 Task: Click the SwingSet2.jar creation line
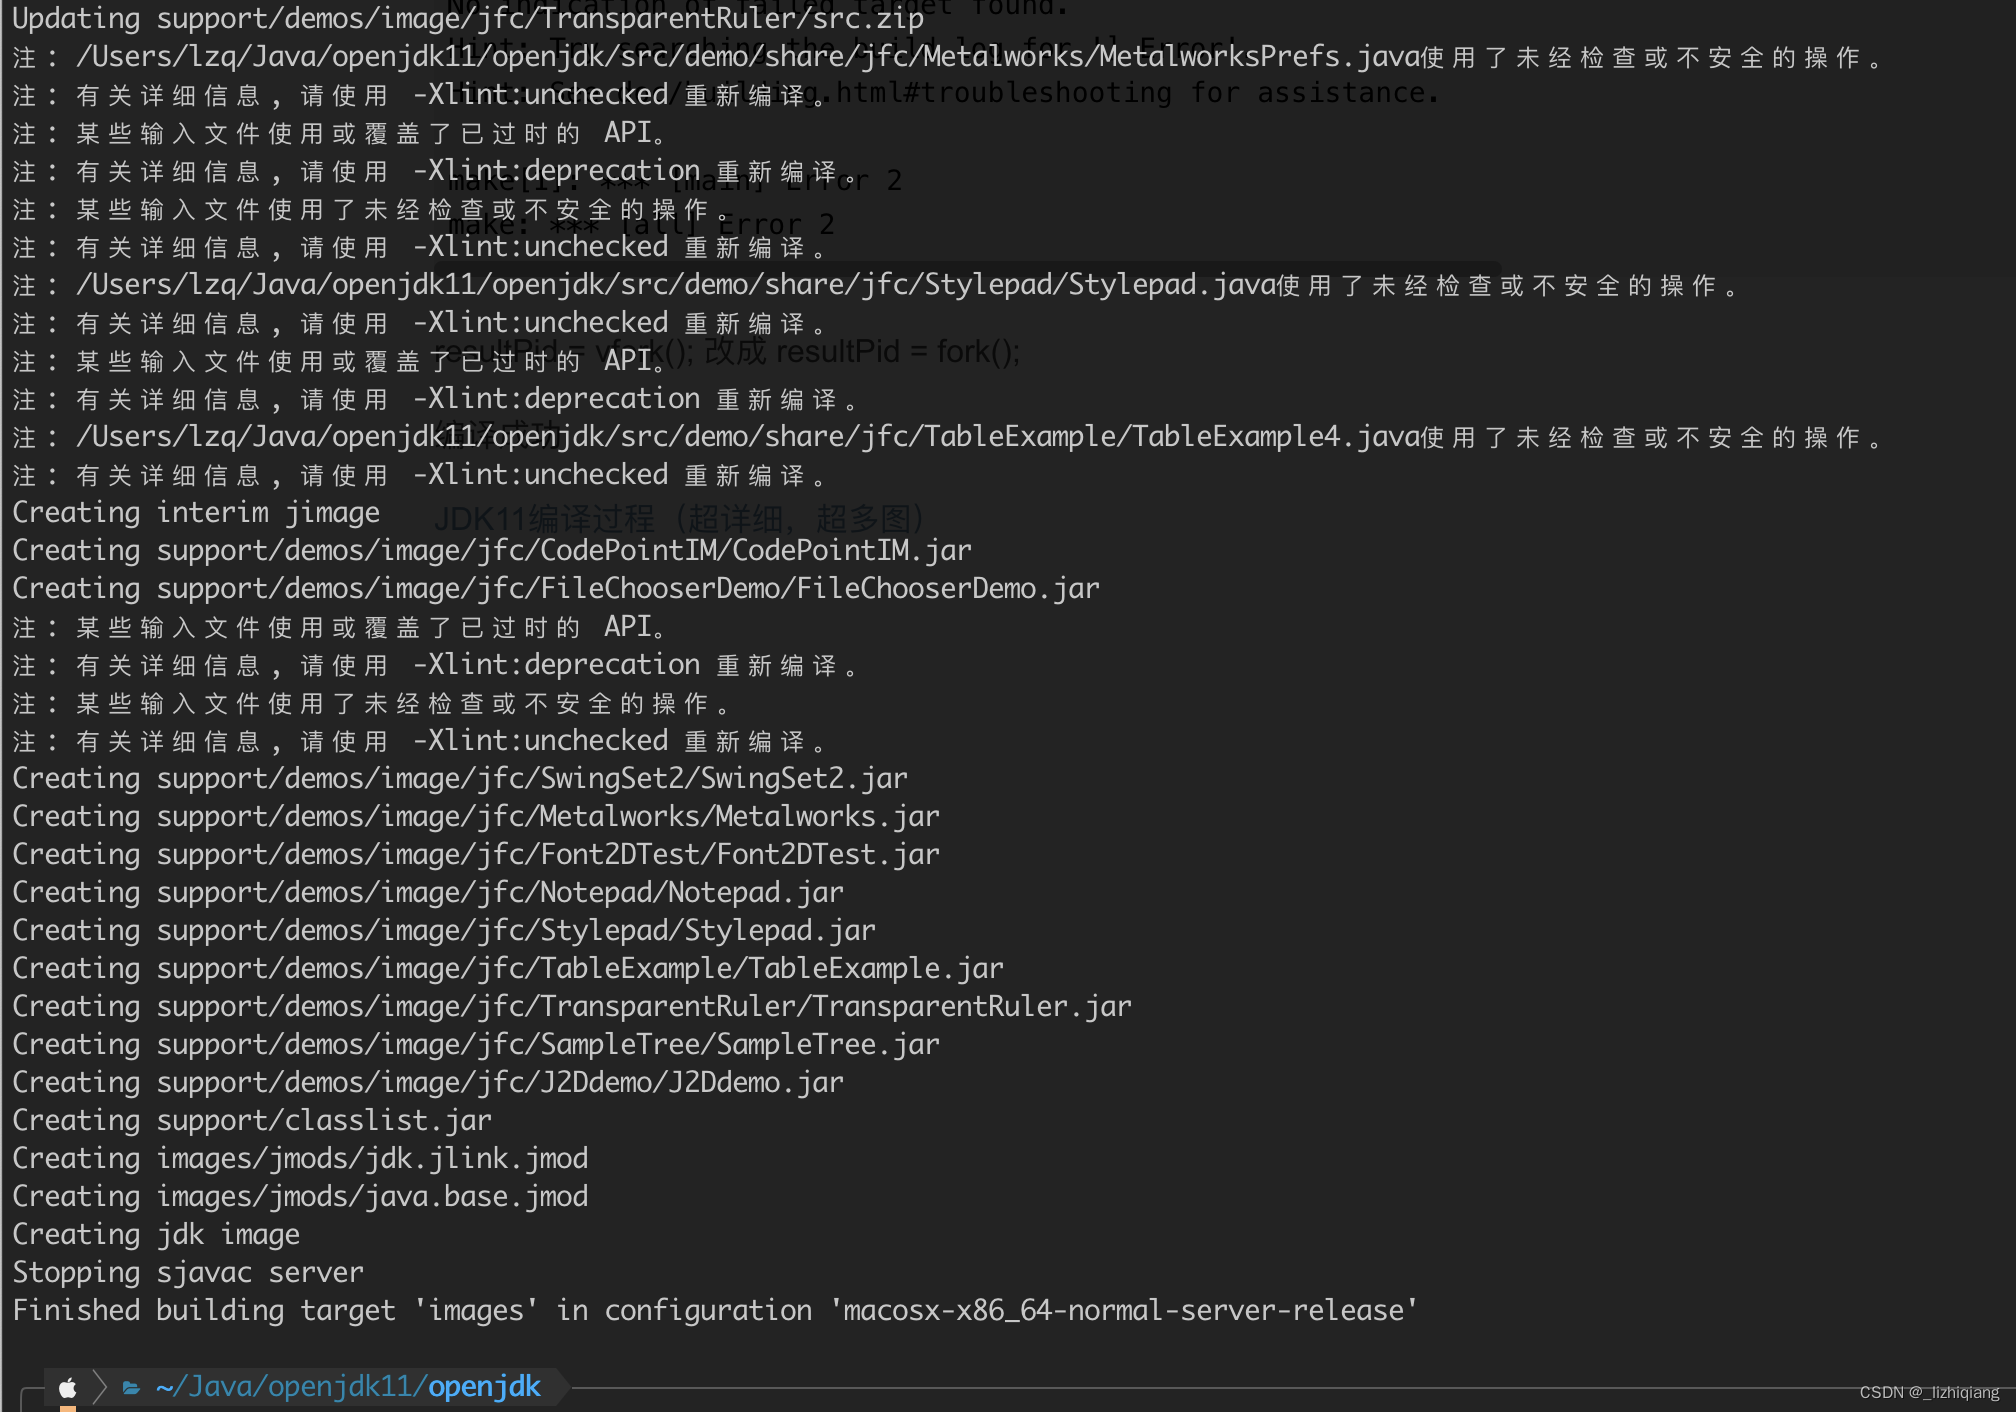click(460, 778)
